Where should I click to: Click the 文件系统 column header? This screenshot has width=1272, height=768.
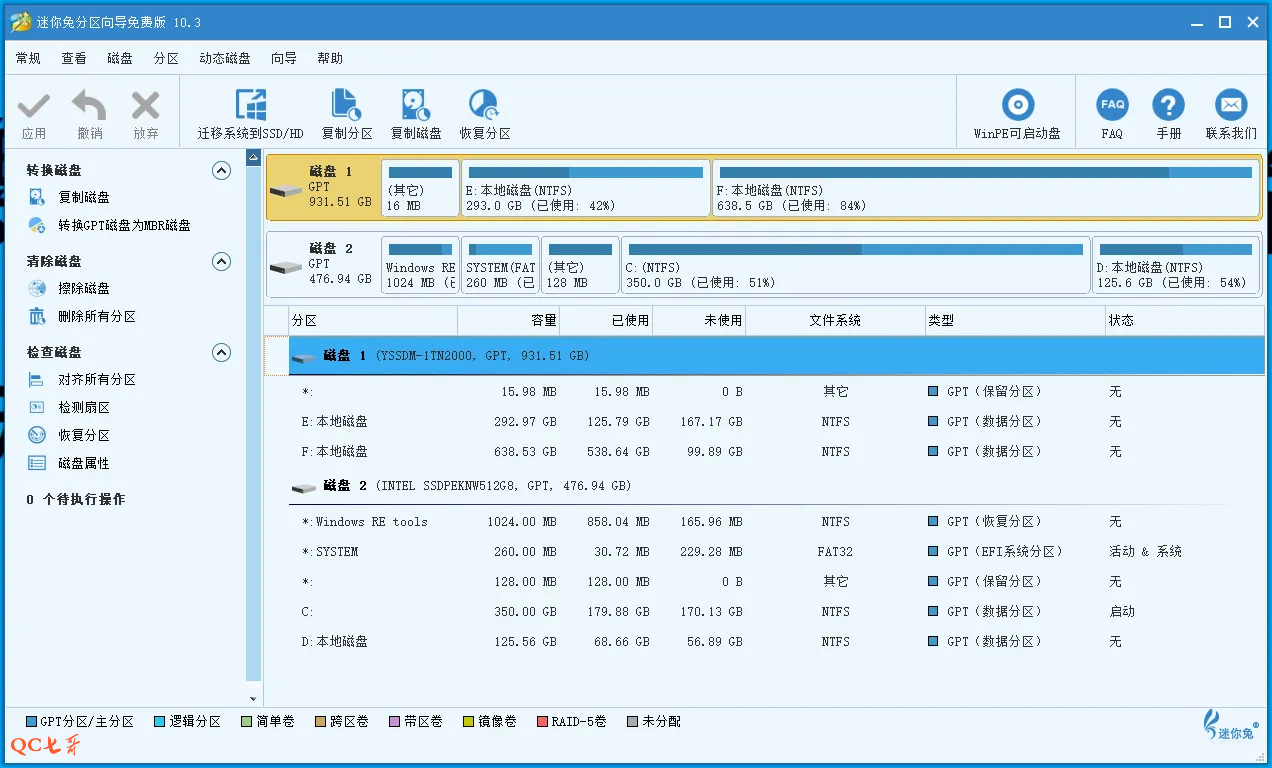click(x=835, y=321)
